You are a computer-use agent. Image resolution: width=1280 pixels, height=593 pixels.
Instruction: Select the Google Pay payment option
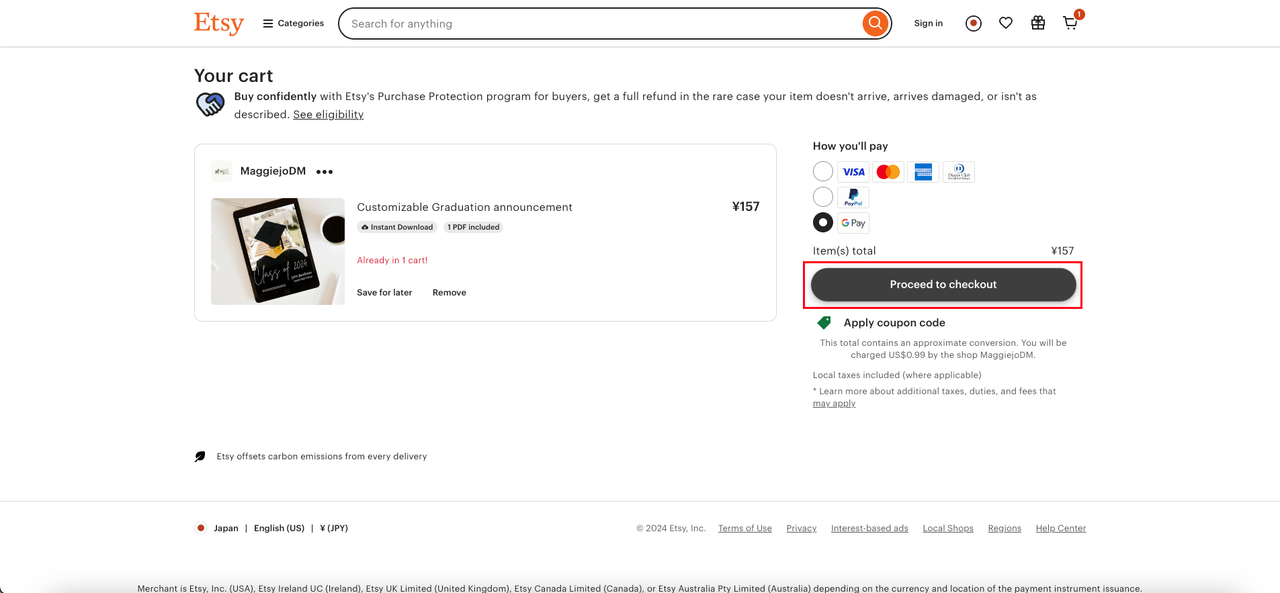click(823, 222)
